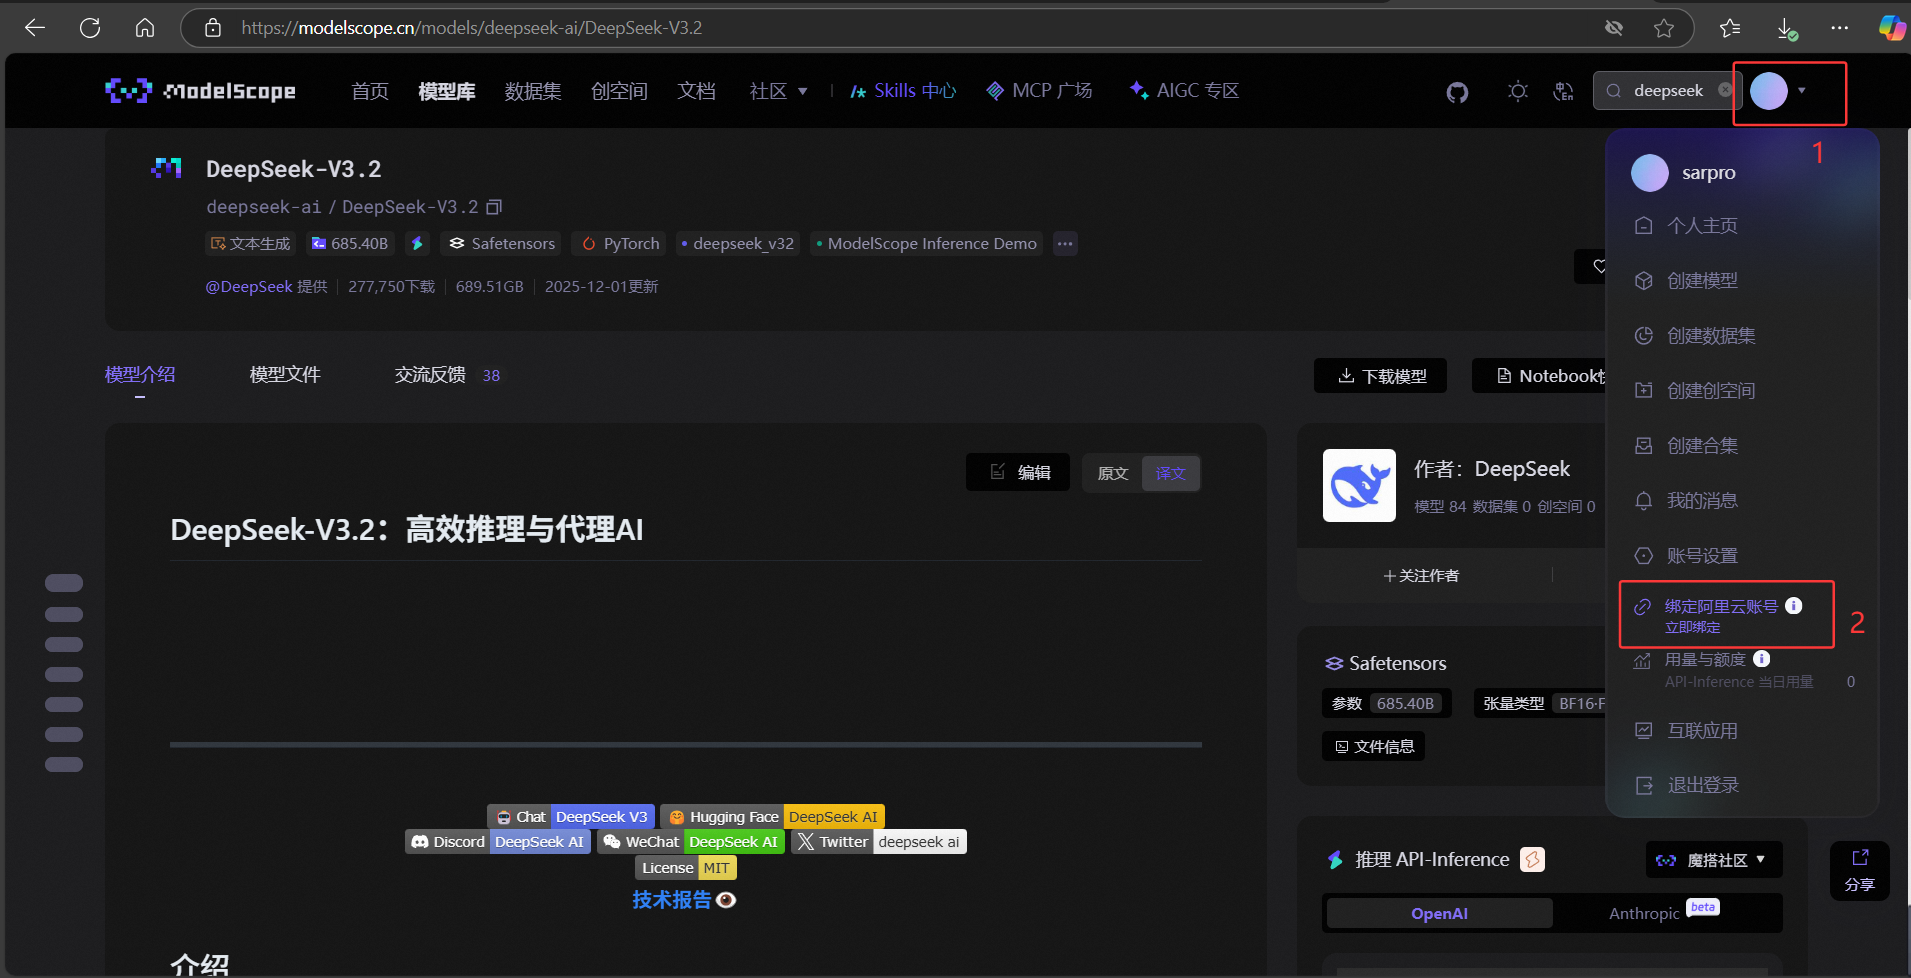Click the ModelScope Inference Demo tag
Viewport: 1911px width, 978px height.
926,243
